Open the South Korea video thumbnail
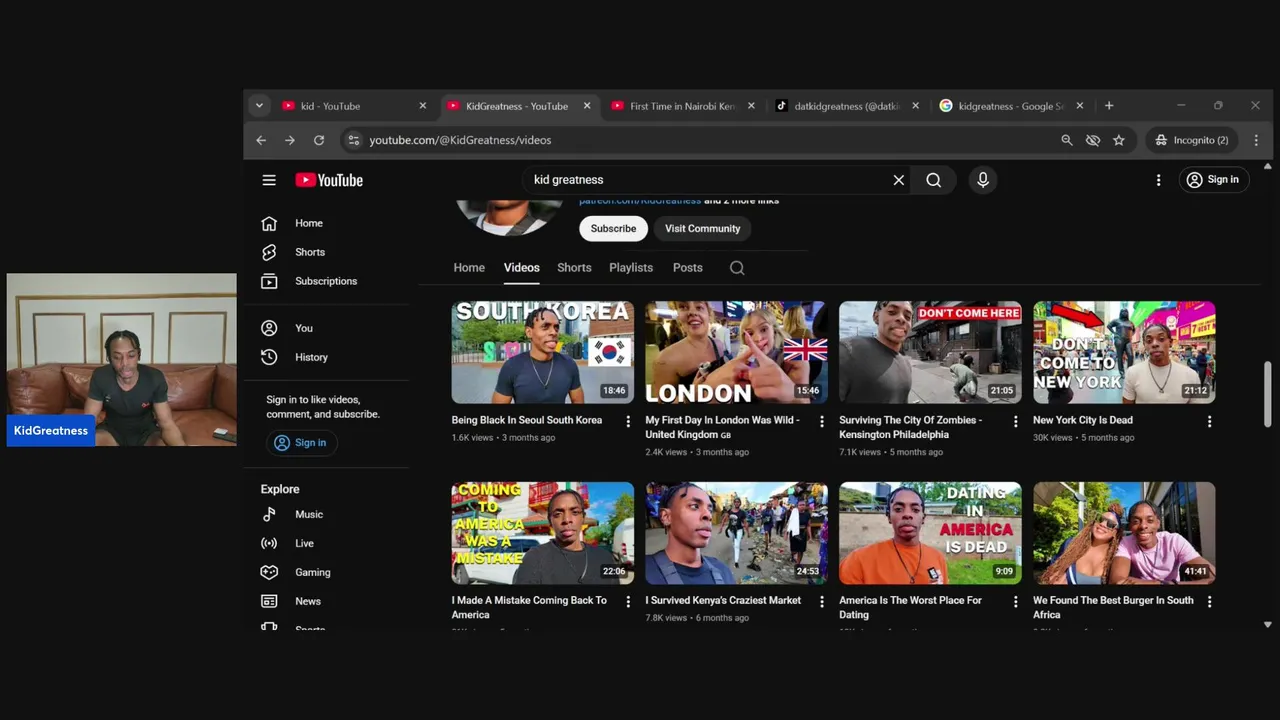The height and width of the screenshot is (720, 1280). (x=543, y=352)
